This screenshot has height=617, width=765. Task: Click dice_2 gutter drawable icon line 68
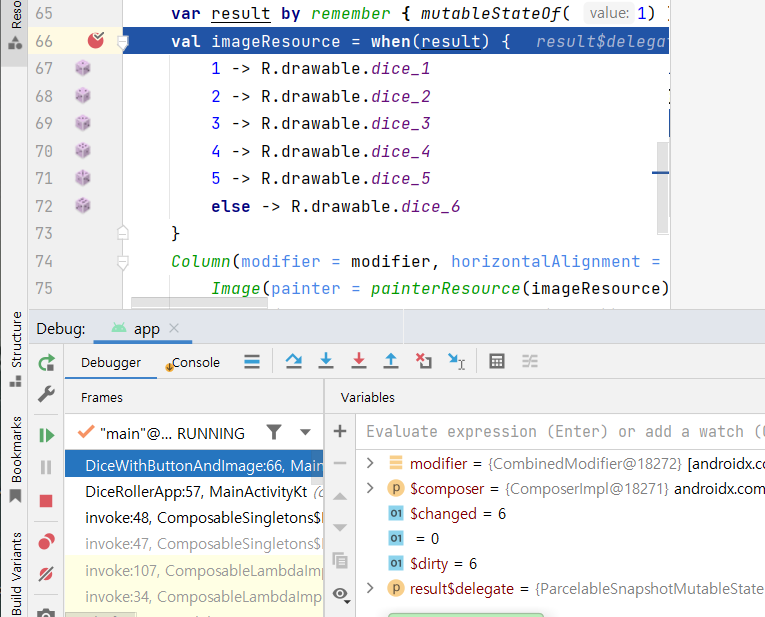83,95
